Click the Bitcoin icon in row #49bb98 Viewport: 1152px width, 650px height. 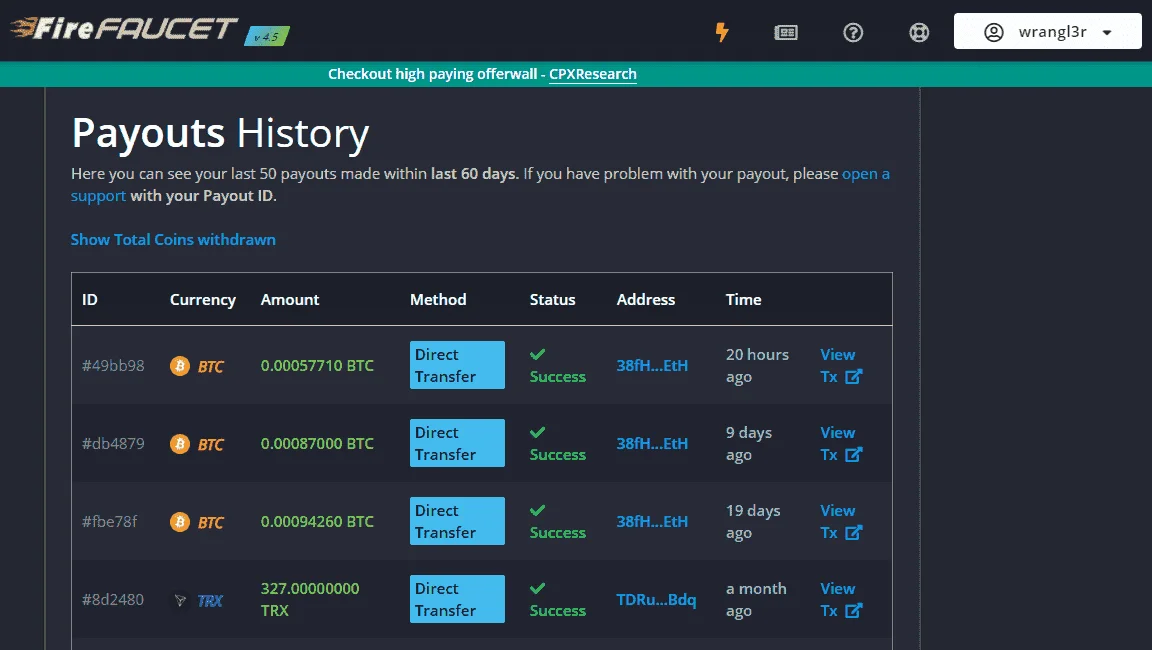180,366
